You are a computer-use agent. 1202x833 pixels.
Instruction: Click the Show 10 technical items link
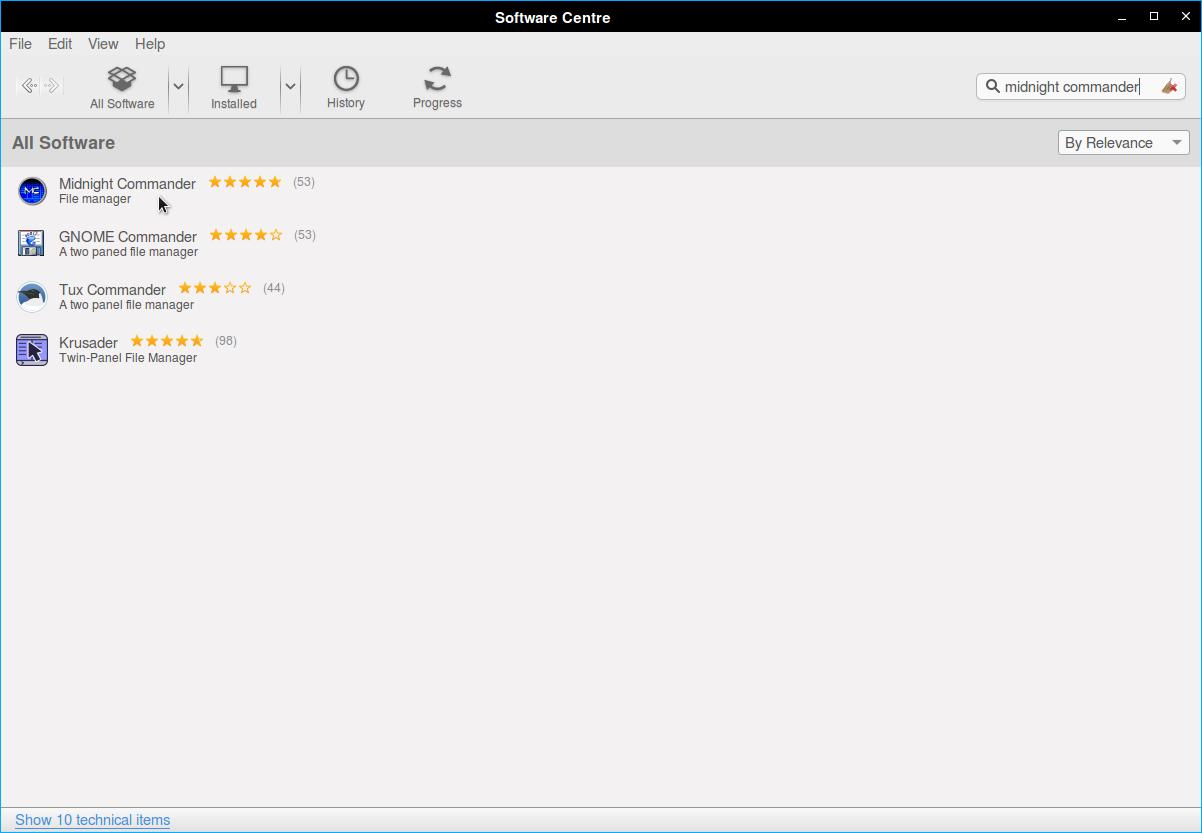pos(92,820)
